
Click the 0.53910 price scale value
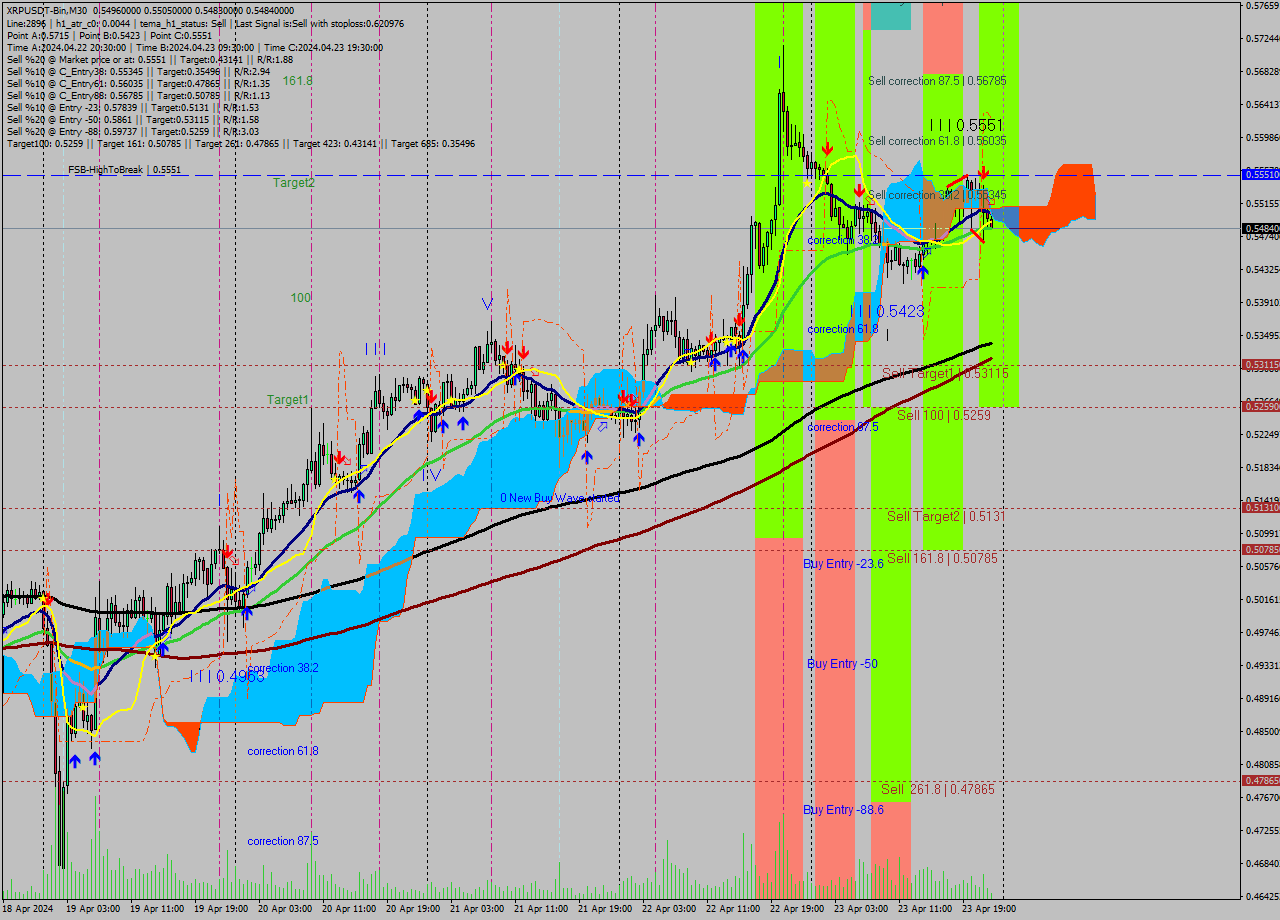click(x=1262, y=302)
